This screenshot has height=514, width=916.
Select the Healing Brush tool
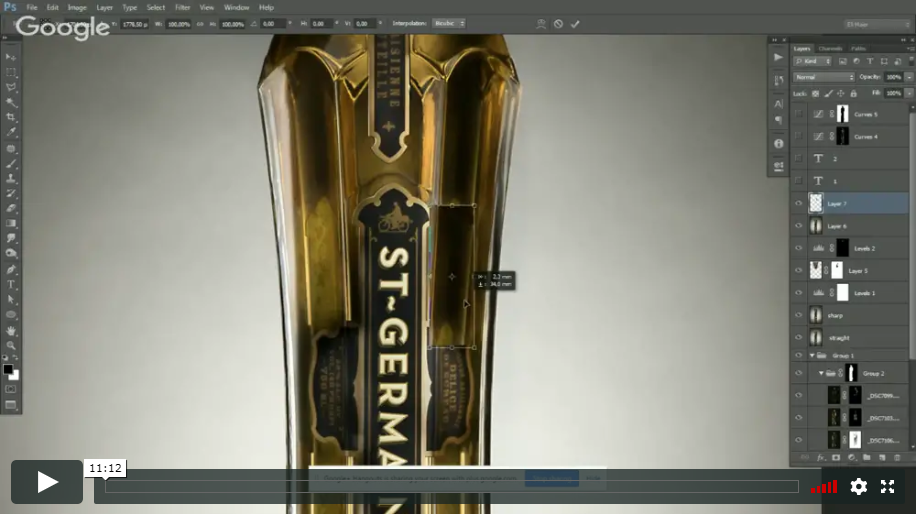(11, 148)
